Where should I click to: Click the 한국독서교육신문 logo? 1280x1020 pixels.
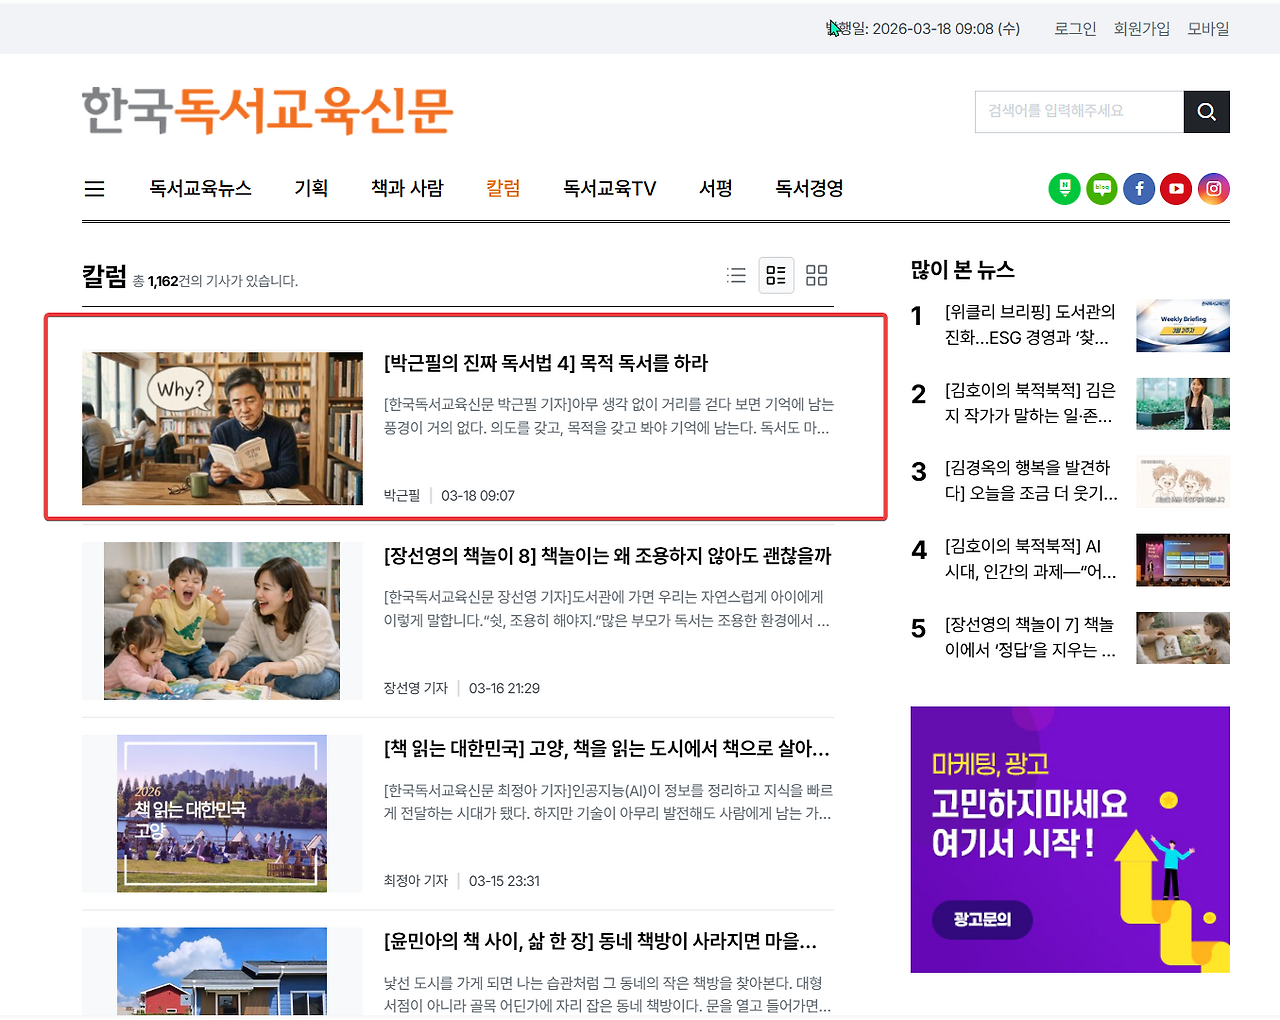[x=268, y=110]
